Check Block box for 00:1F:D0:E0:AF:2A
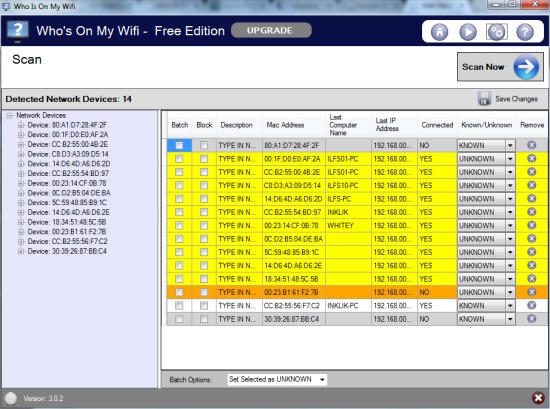550x409 pixels. coord(204,159)
